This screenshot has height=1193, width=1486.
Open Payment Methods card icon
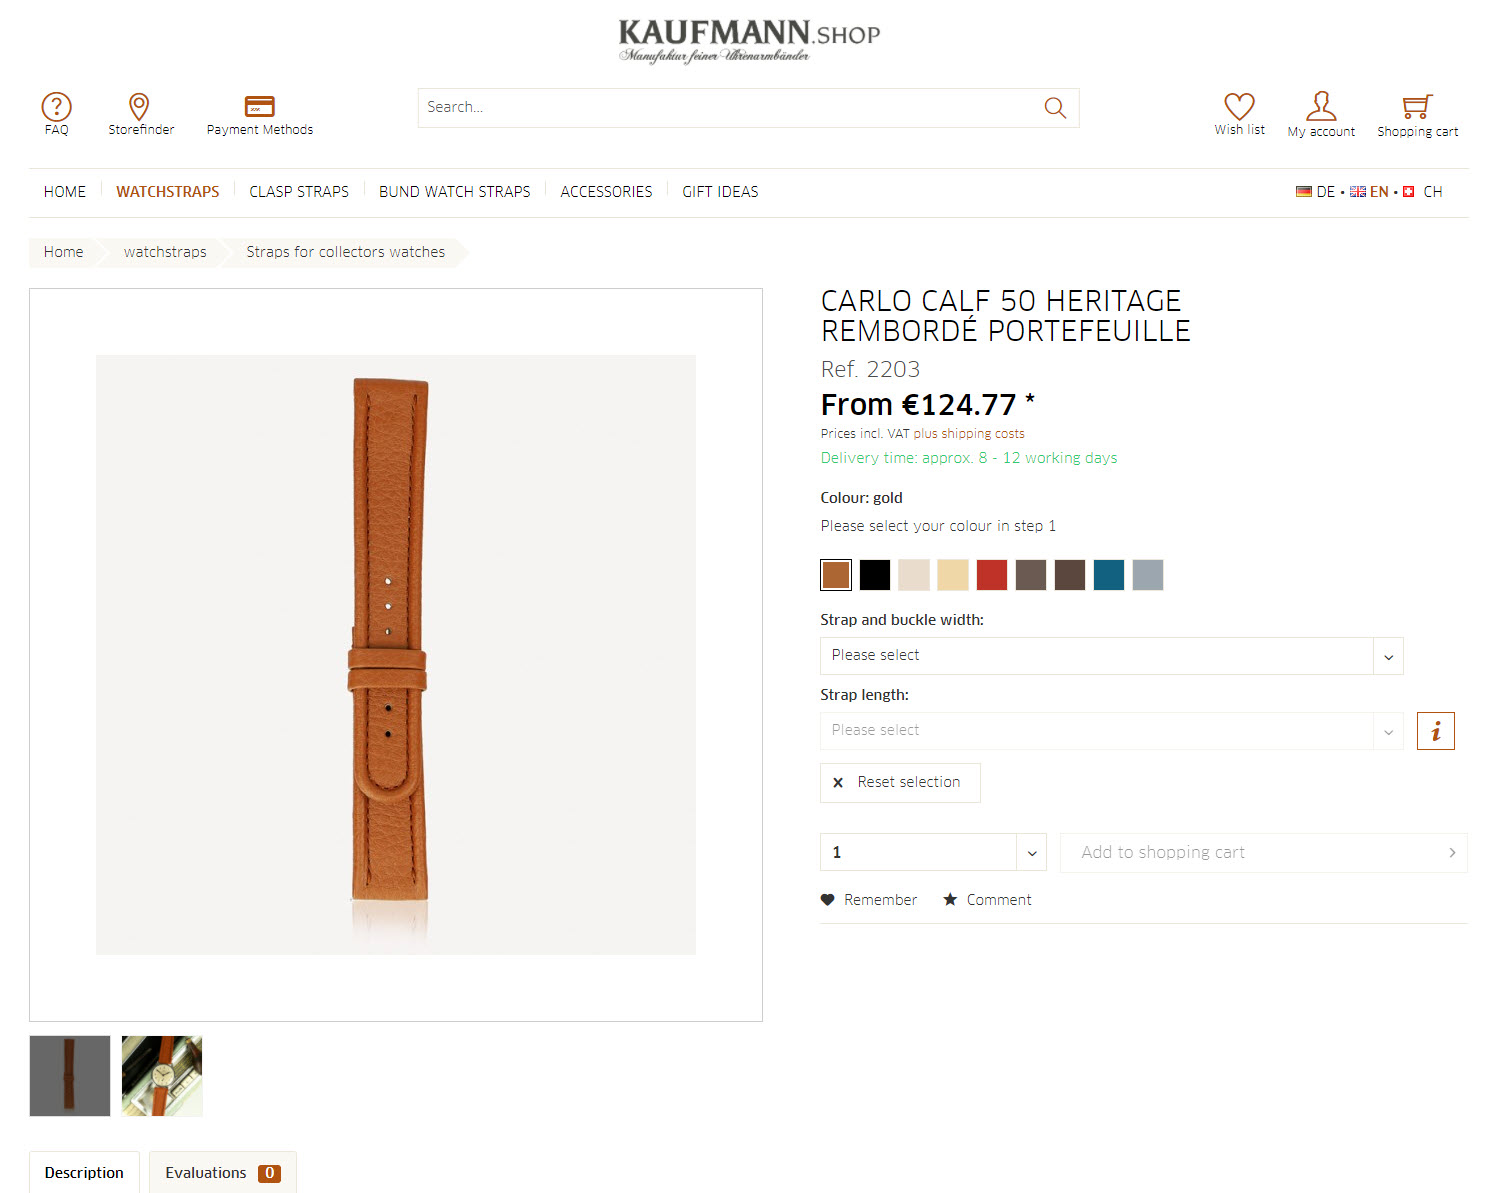tap(259, 106)
